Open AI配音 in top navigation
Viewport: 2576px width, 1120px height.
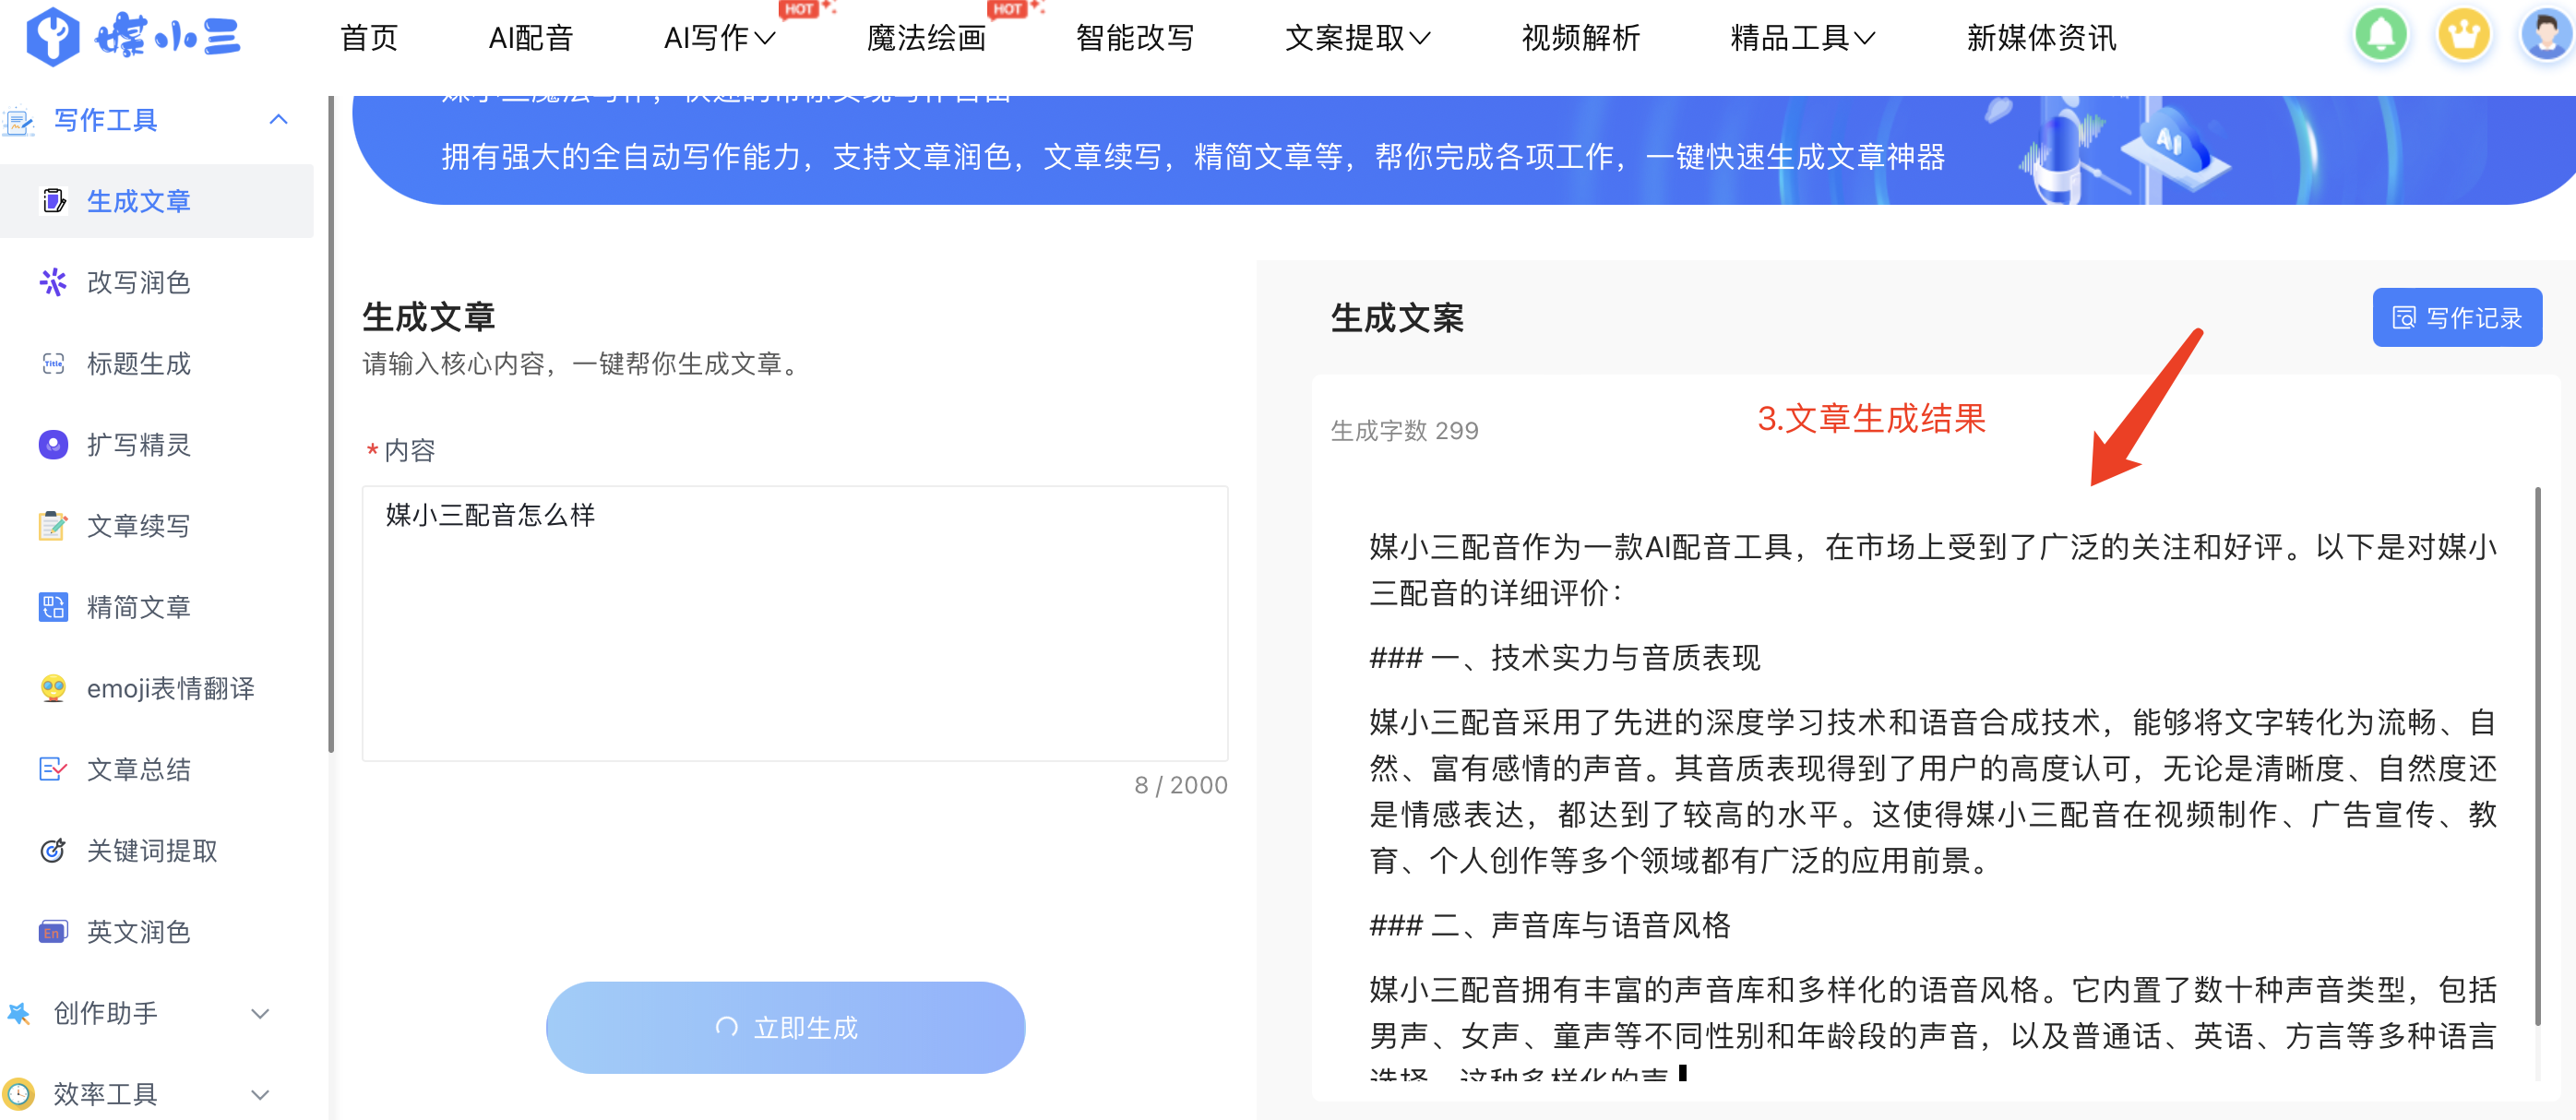click(x=531, y=38)
